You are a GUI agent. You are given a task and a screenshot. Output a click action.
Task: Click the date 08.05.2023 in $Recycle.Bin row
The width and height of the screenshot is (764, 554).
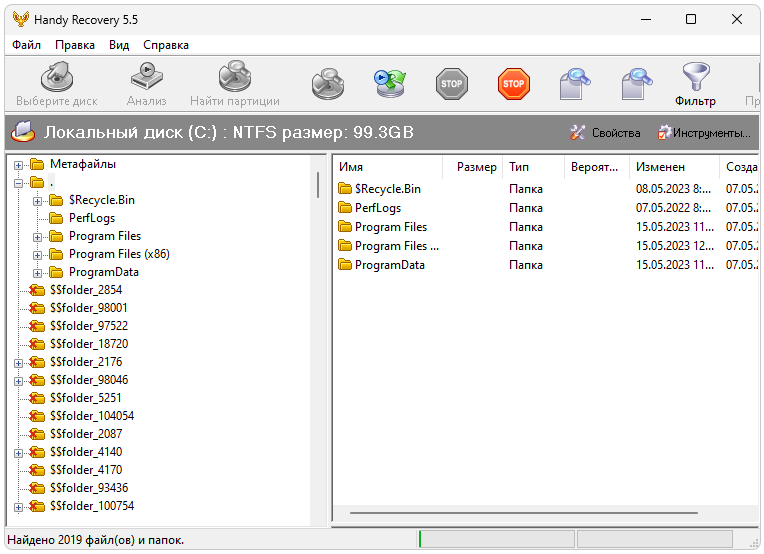[673, 189]
